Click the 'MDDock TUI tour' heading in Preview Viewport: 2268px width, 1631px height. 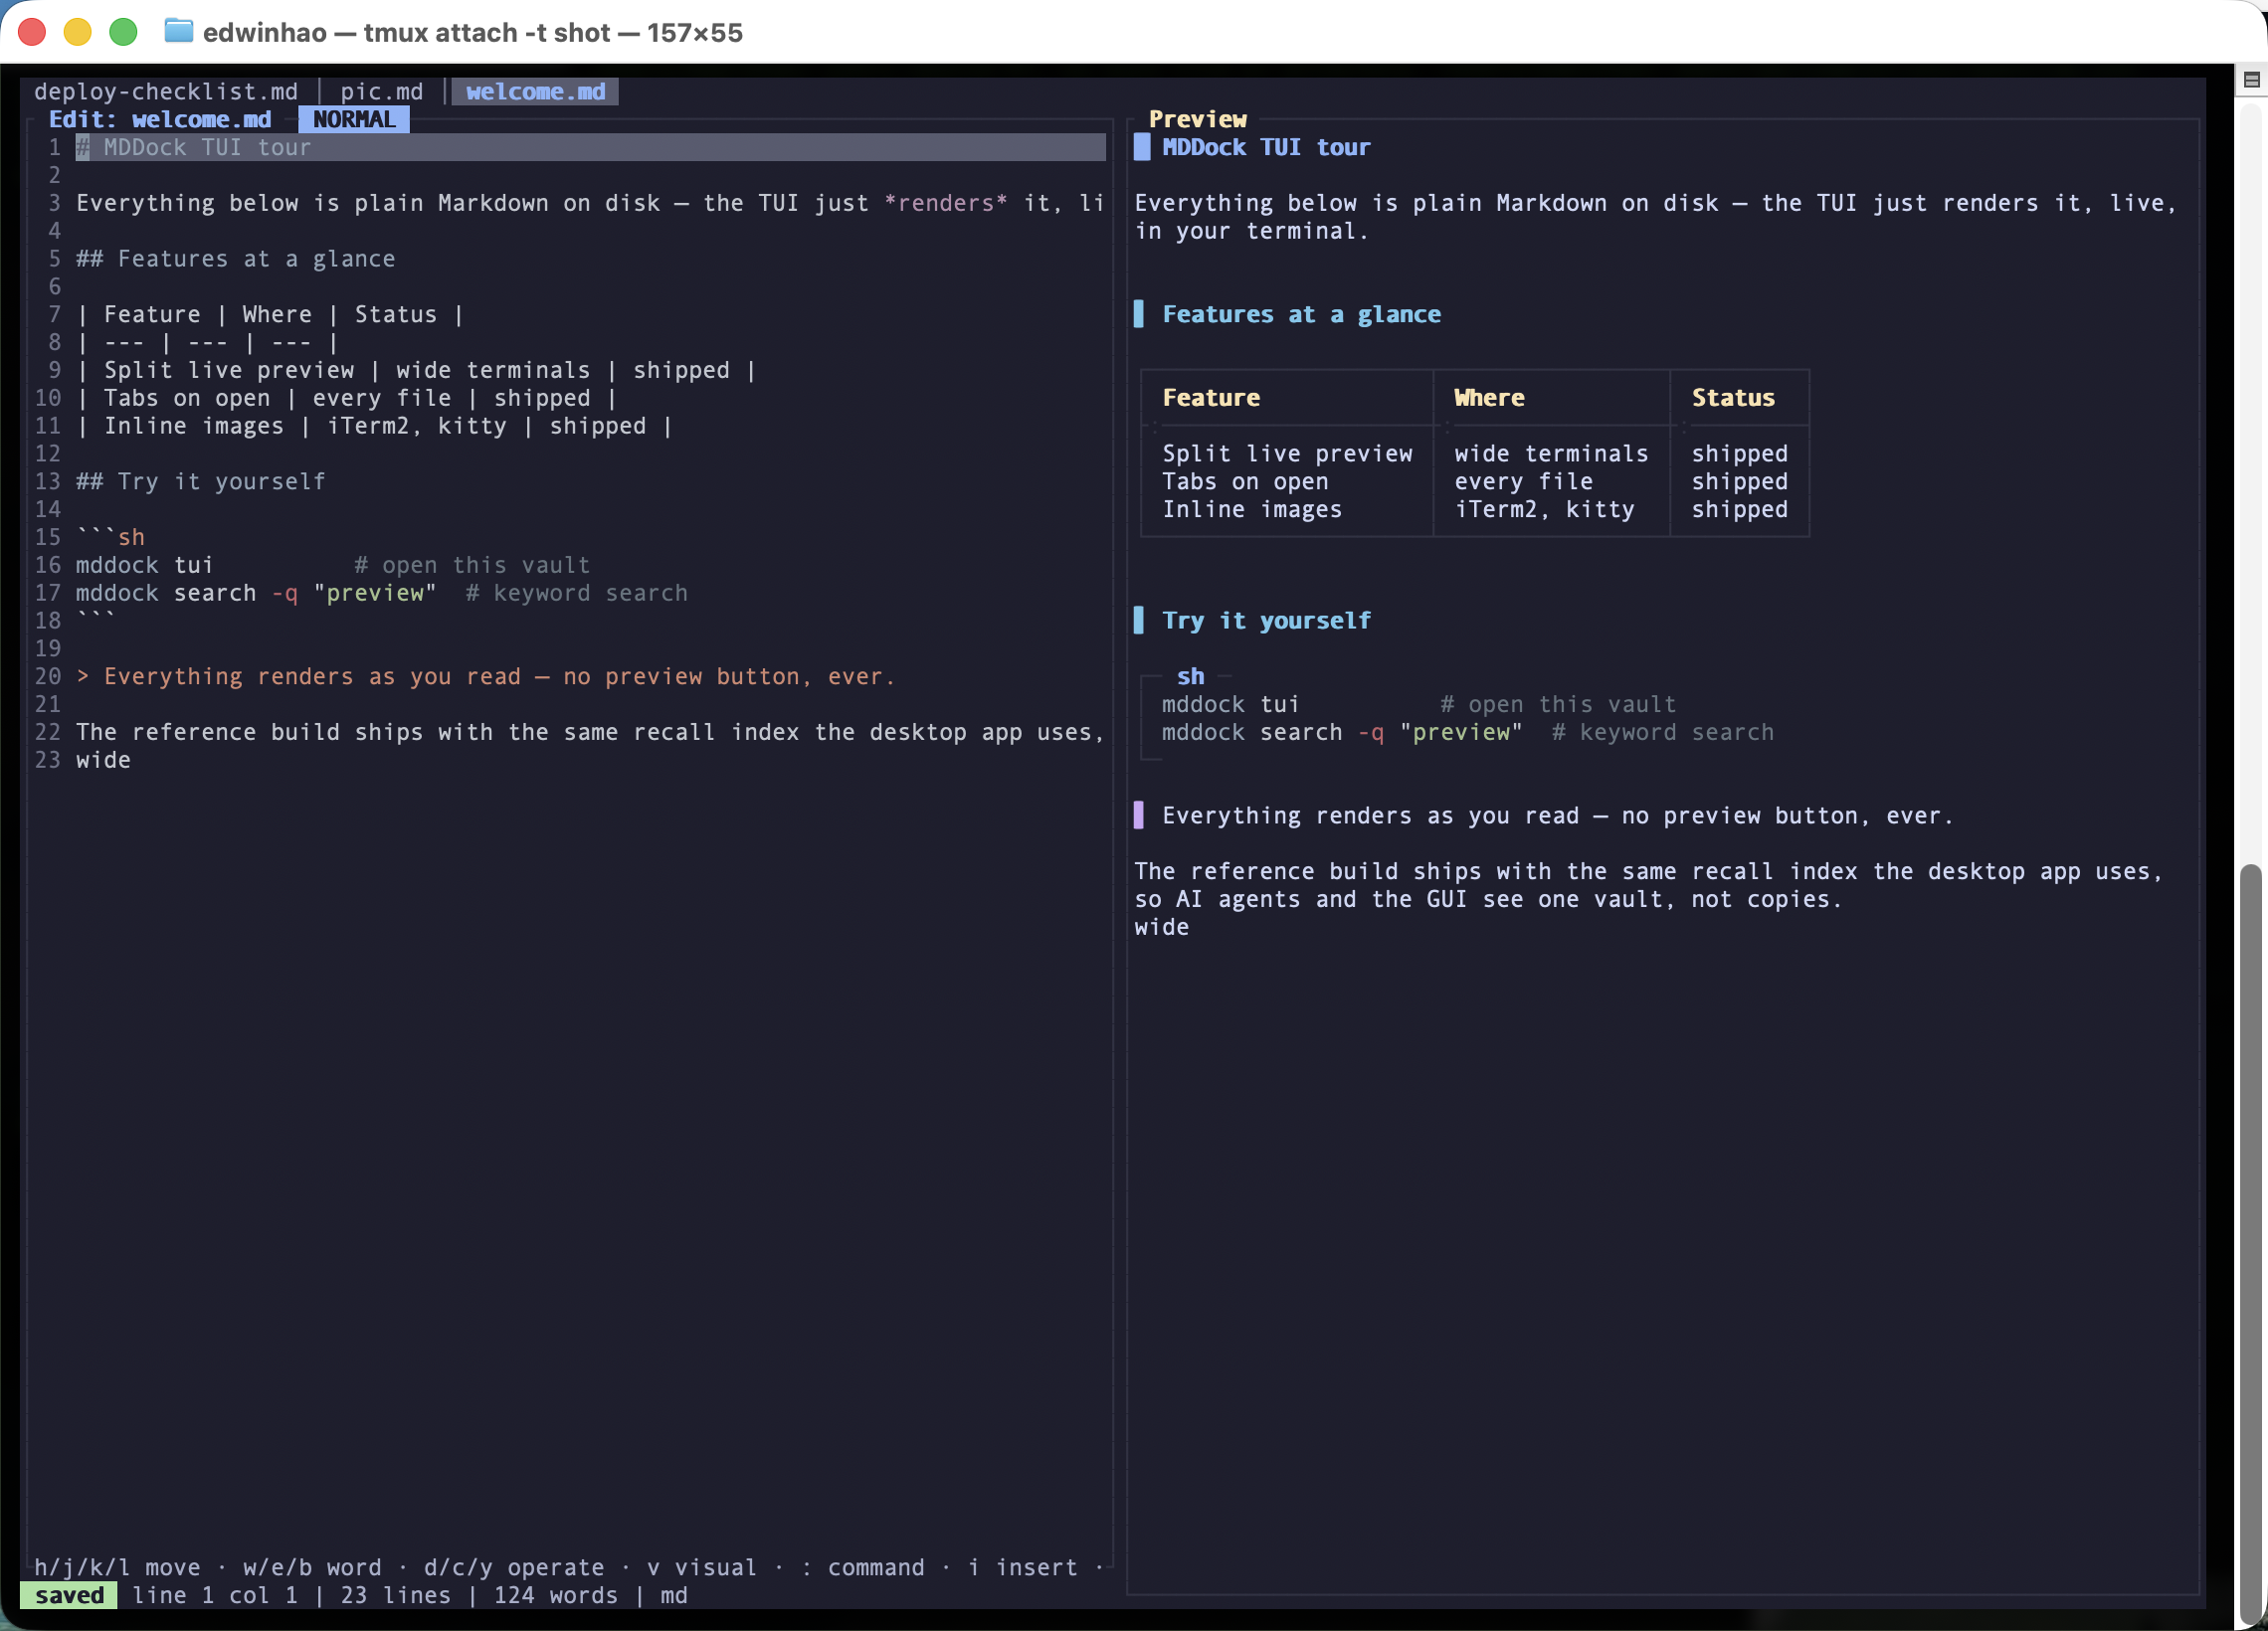click(x=1266, y=147)
